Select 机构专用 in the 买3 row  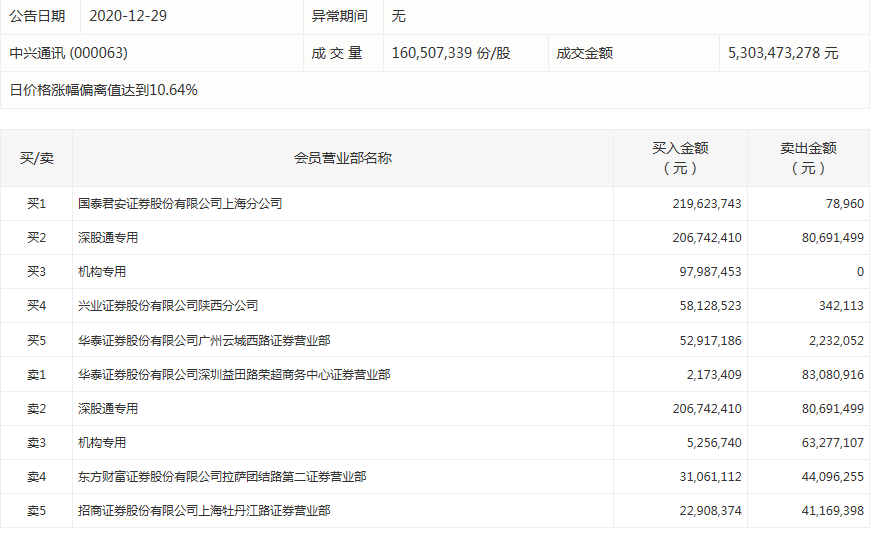coord(102,271)
